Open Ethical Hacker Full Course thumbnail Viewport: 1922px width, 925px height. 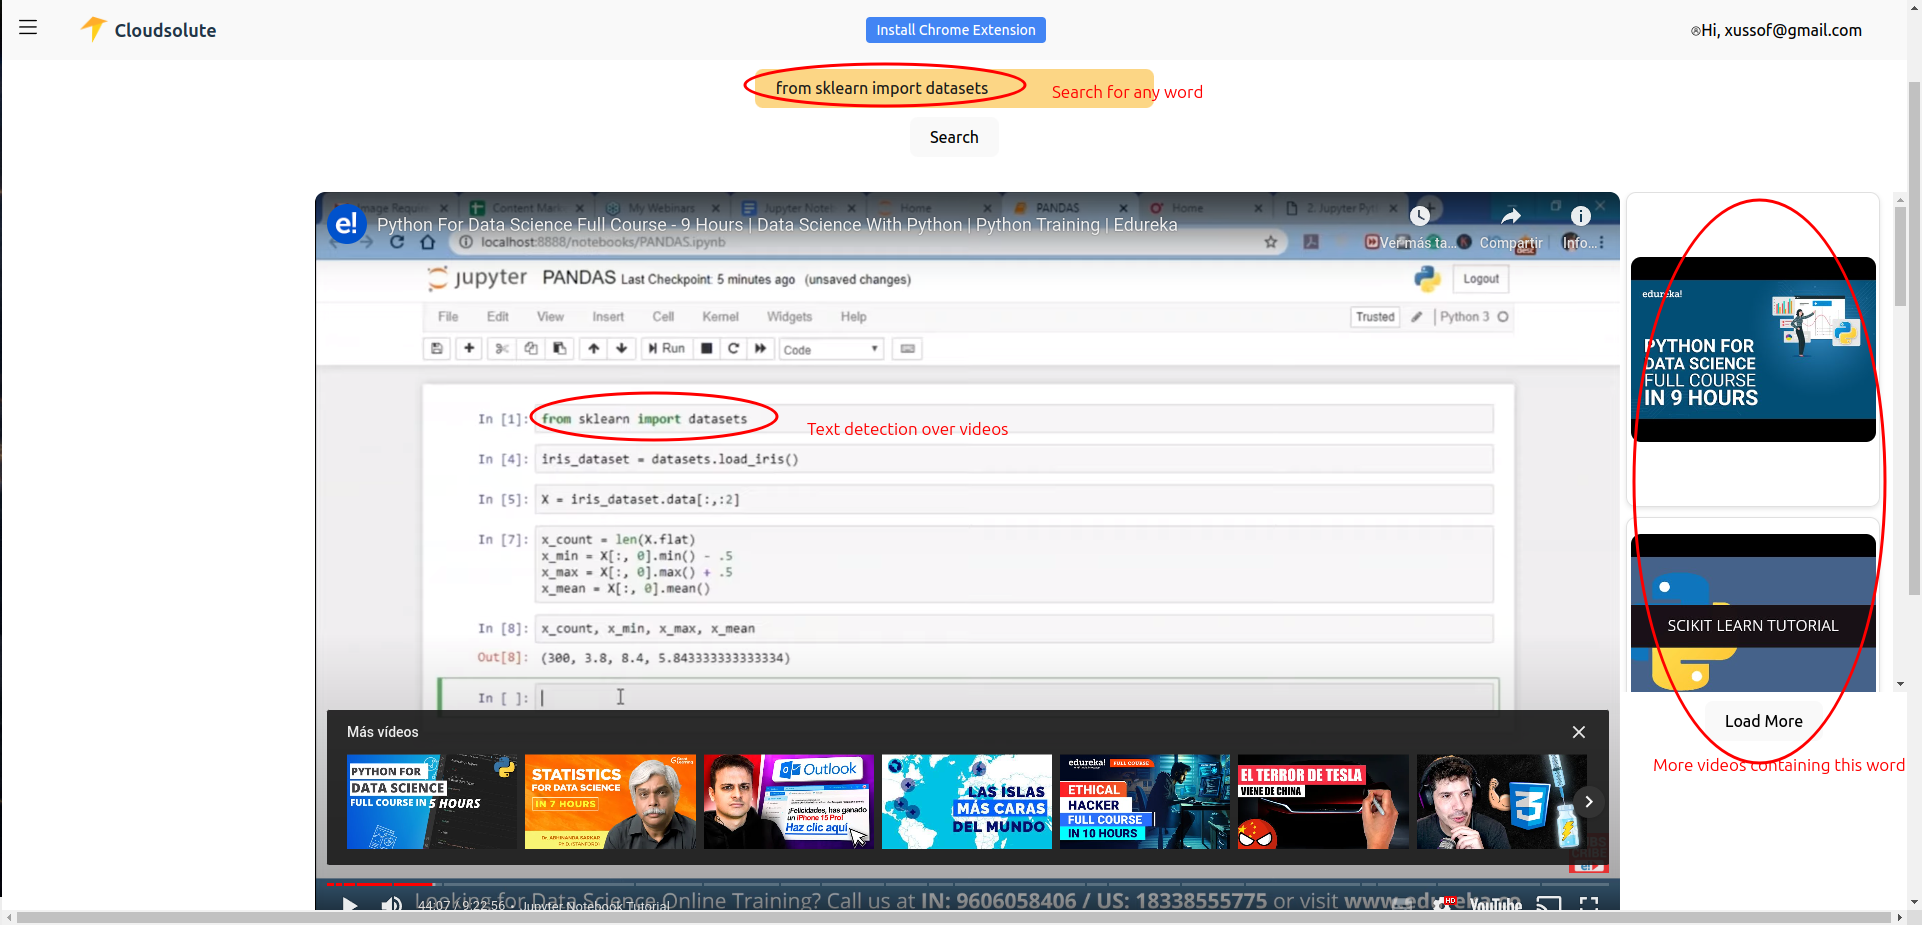pyautogui.click(x=1145, y=802)
